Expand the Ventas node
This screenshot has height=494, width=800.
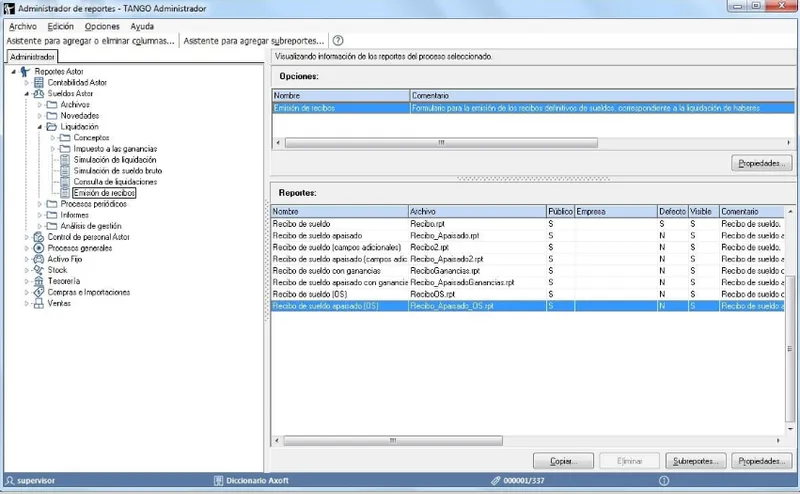click(27, 303)
